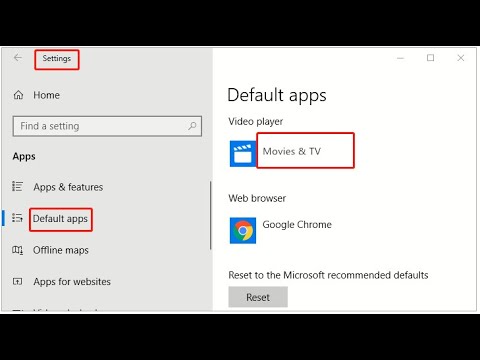Open the Home icon in sidebar

point(18,95)
